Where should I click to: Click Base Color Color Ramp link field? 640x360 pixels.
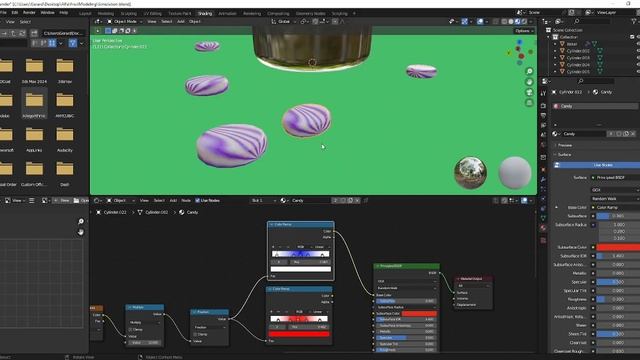[x=615, y=207]
